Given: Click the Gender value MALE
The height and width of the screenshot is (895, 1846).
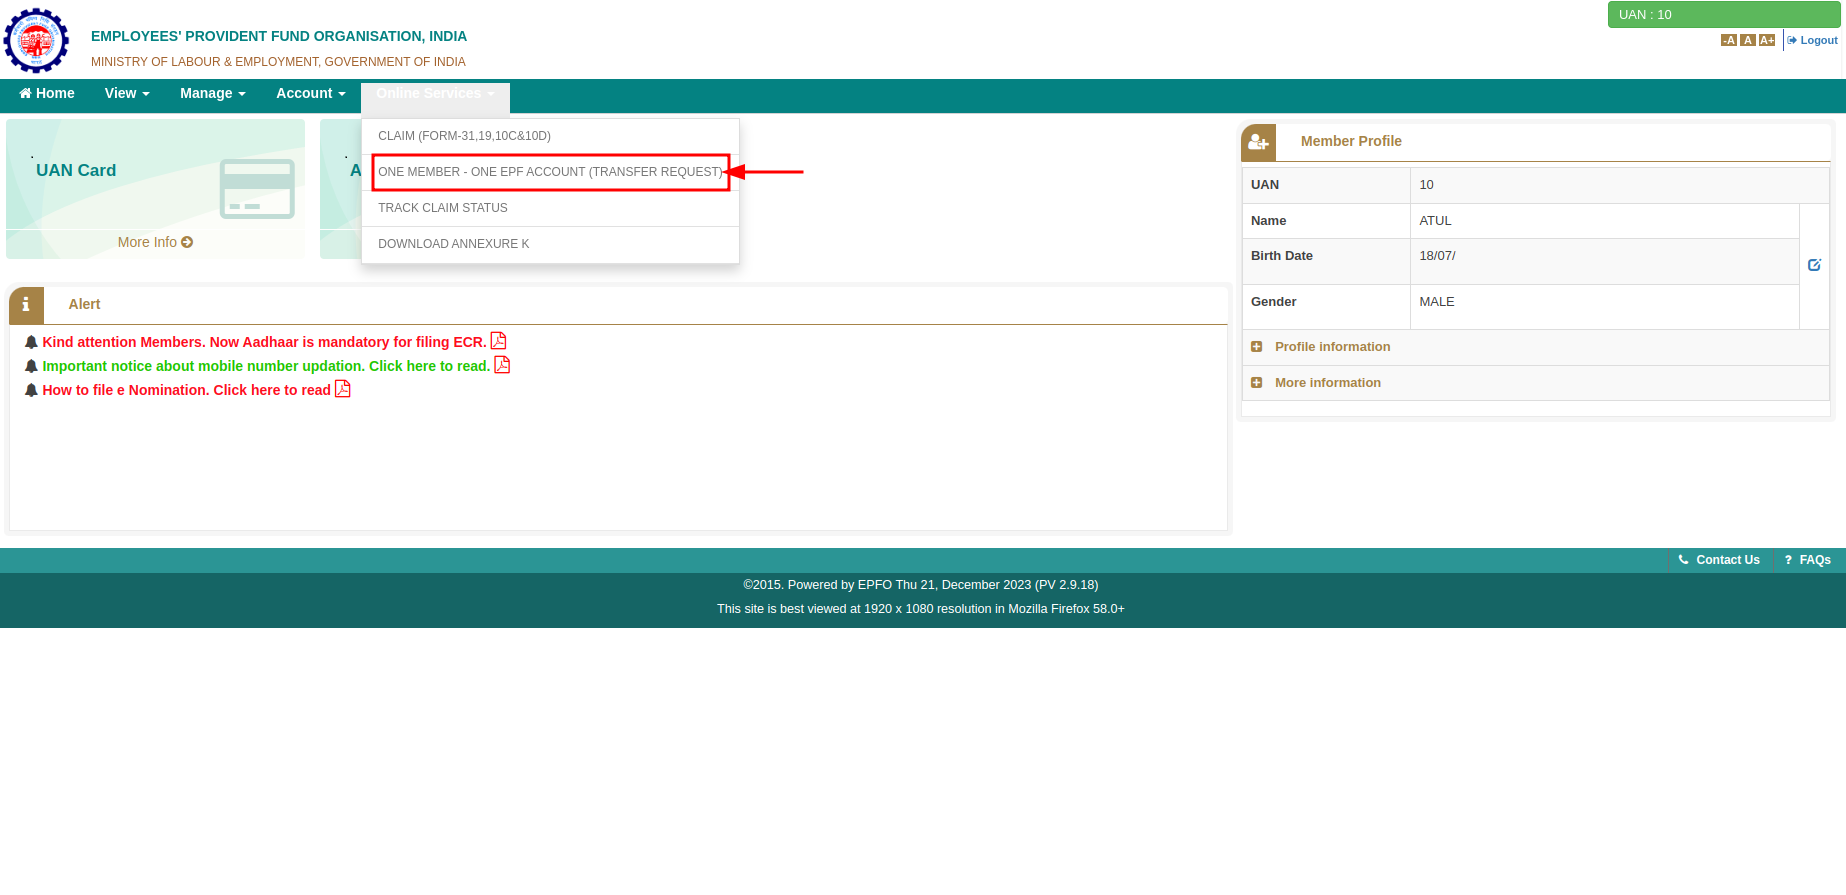Looking at the screenshot, I should click(1436, 302).
